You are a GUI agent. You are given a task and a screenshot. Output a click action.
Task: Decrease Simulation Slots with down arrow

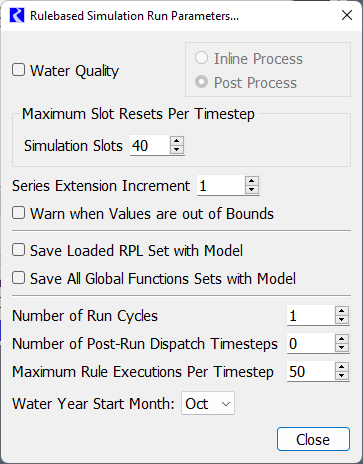pyautogui.click(x=177, y=150)
